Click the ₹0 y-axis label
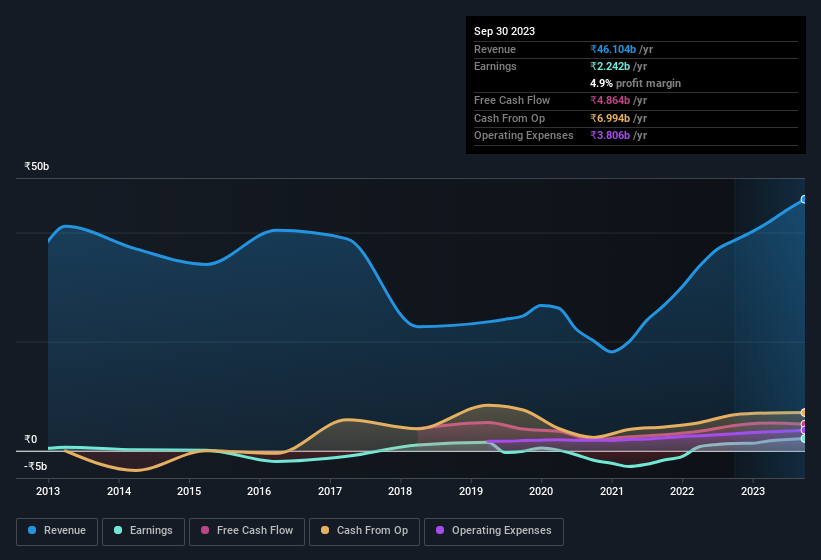This screenshot has width=821, height=560. 31,440
